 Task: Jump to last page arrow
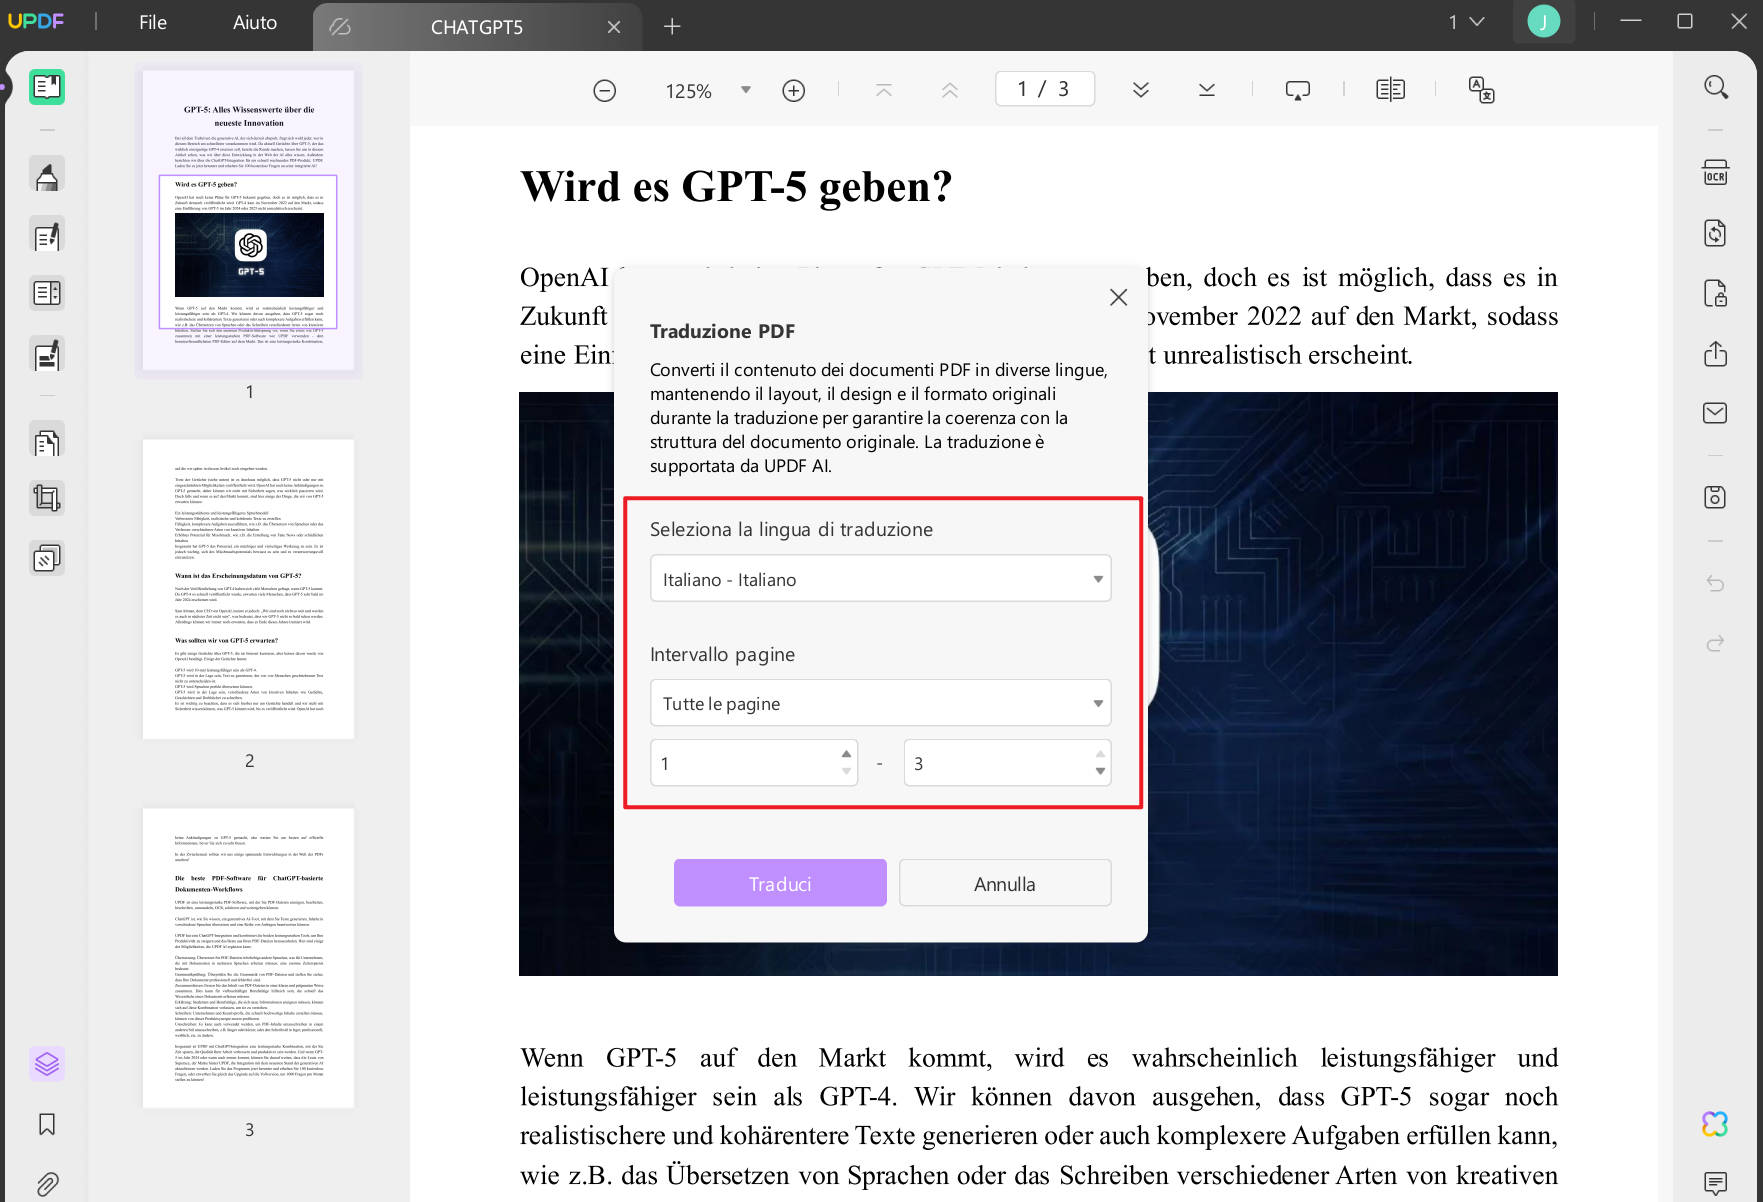point(1206,90)
